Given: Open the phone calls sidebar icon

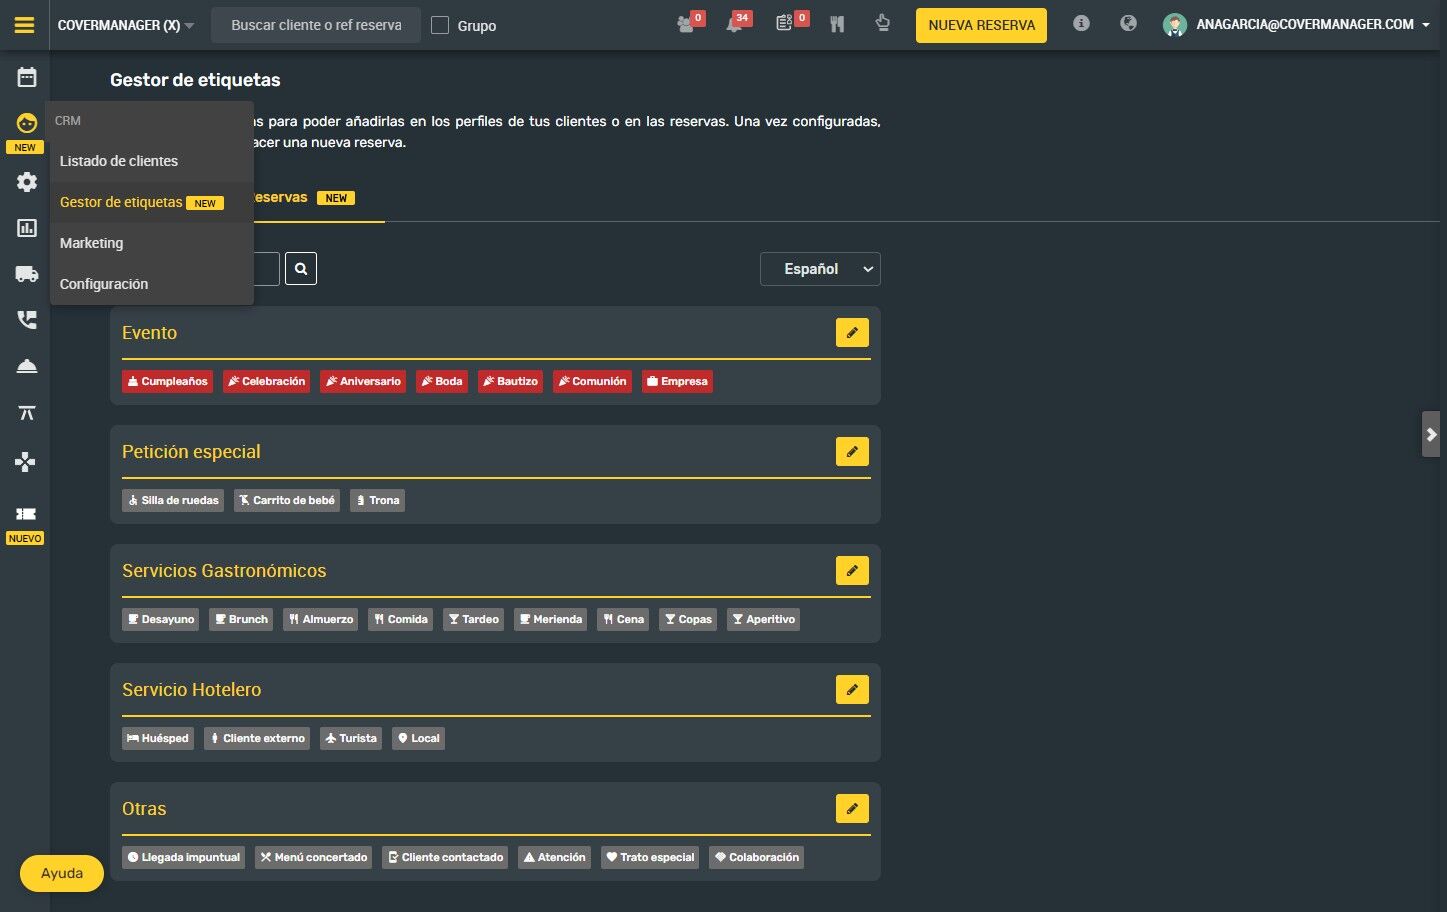Looking at the screenshot, I should tap(27, 320).
